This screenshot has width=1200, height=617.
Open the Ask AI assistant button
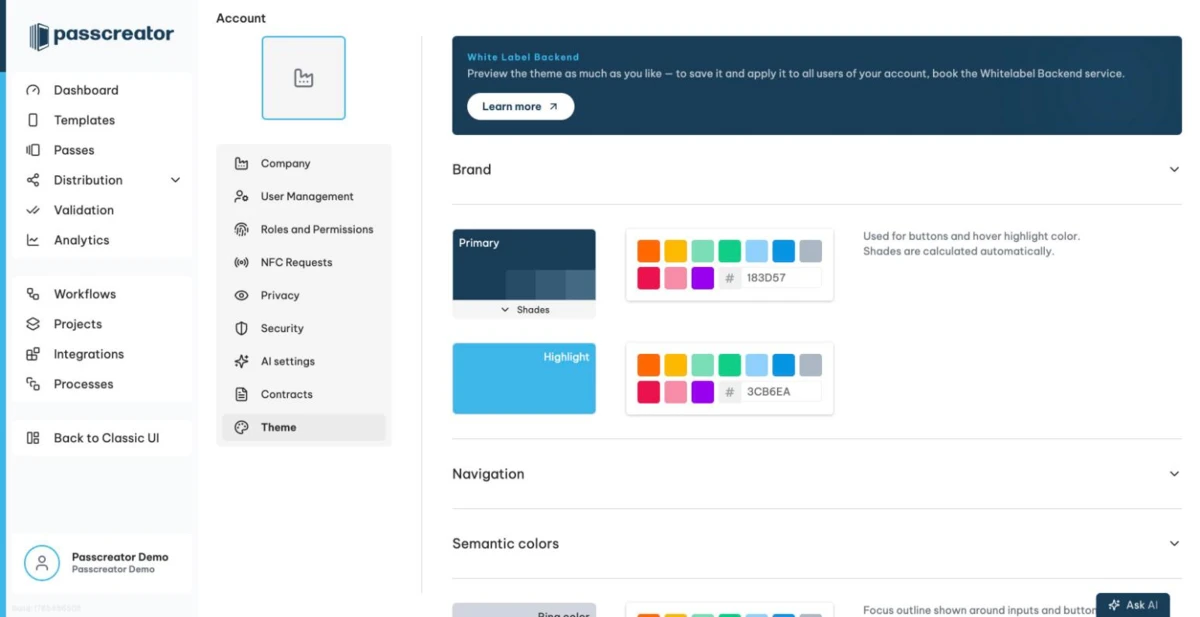click(x=1133, y=605)
